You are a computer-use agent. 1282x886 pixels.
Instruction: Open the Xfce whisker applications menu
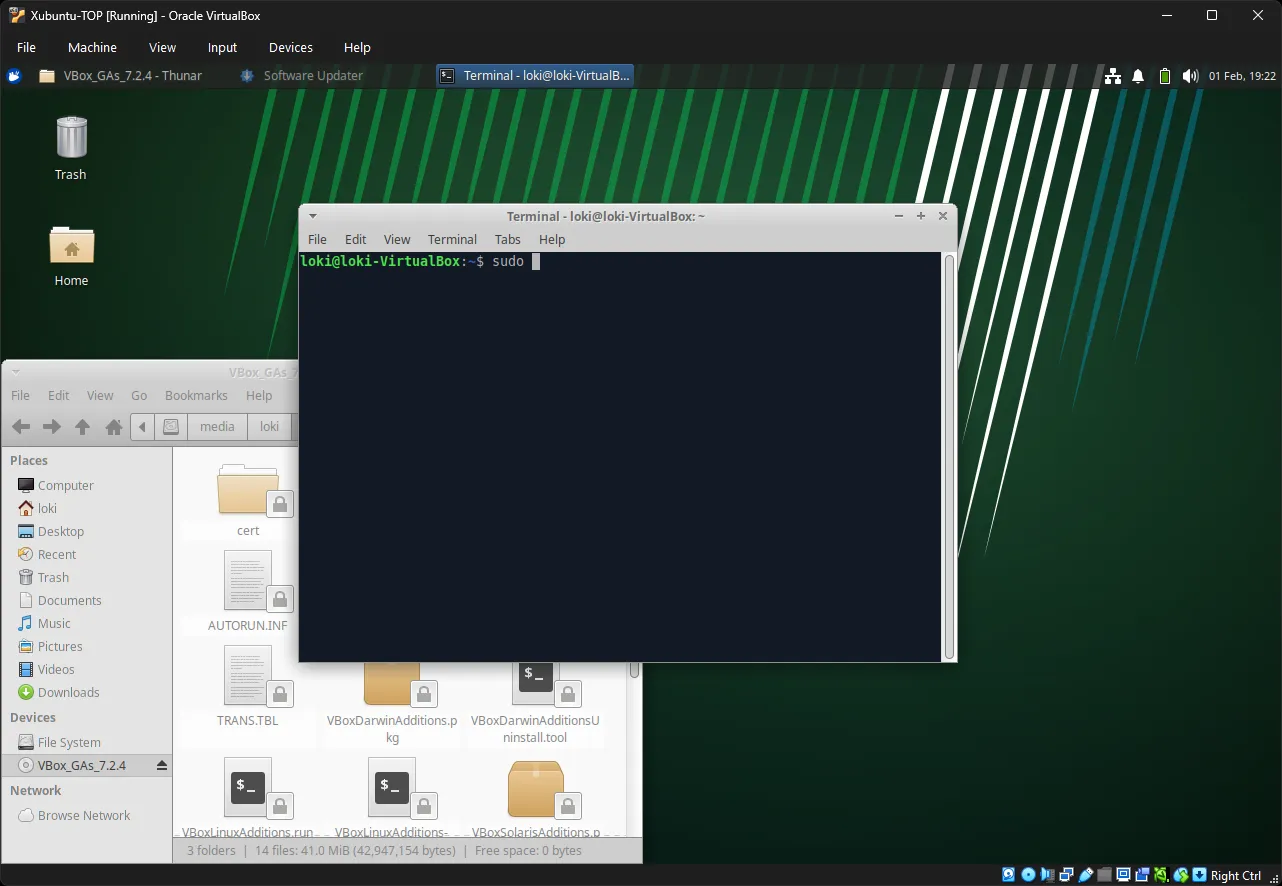[14, 76]
